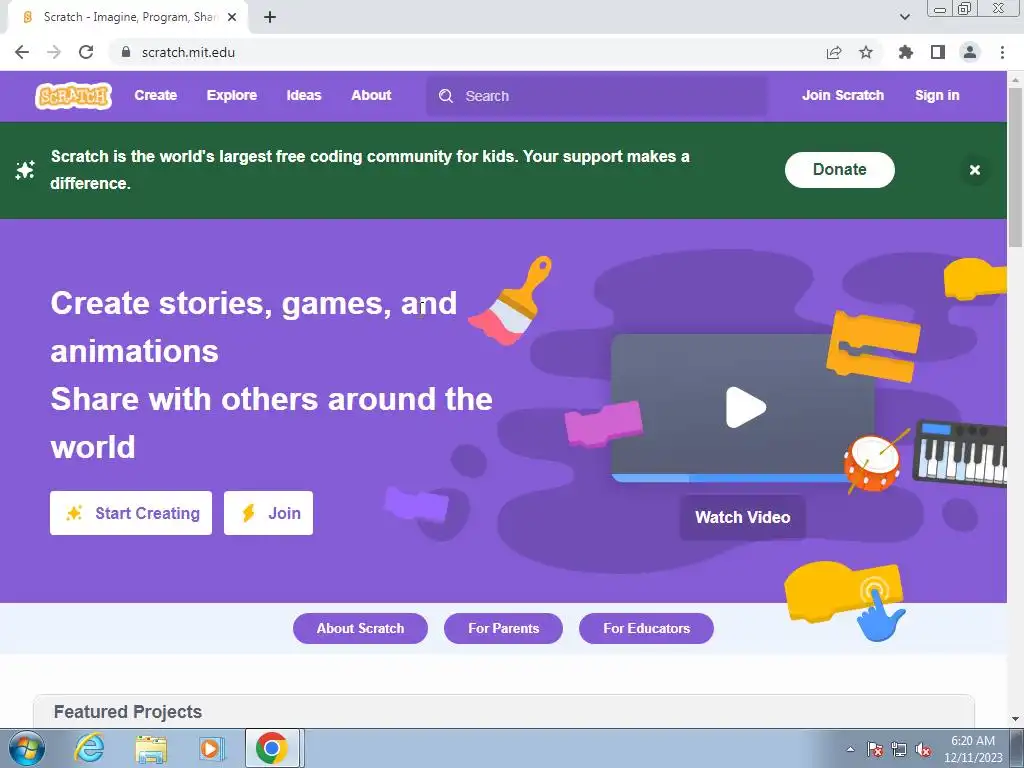1024x768 pixels.
Task: Click the Scratch logo in the navbar
Action: coord(73,96)
